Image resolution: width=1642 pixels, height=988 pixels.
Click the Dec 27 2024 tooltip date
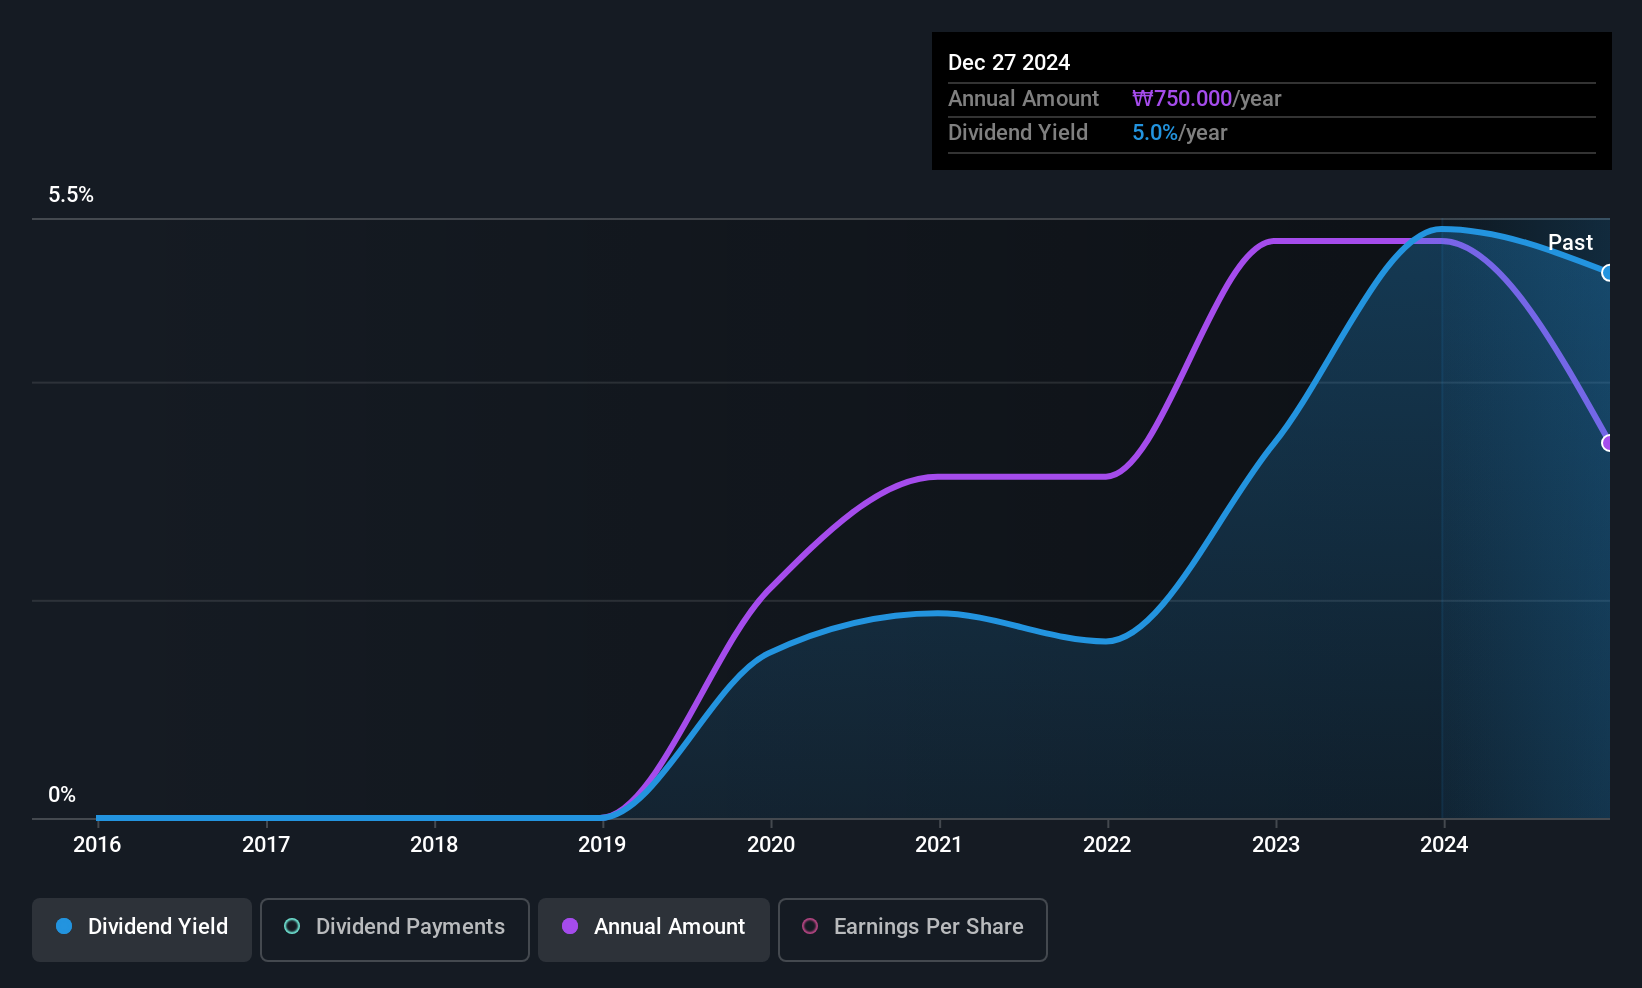[1009, 63]
